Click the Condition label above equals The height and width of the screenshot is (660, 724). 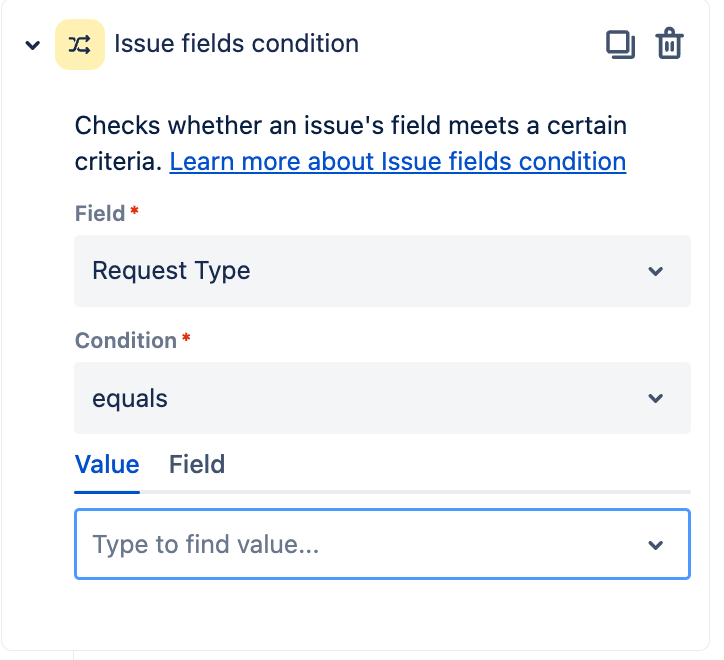coord(126,340)
